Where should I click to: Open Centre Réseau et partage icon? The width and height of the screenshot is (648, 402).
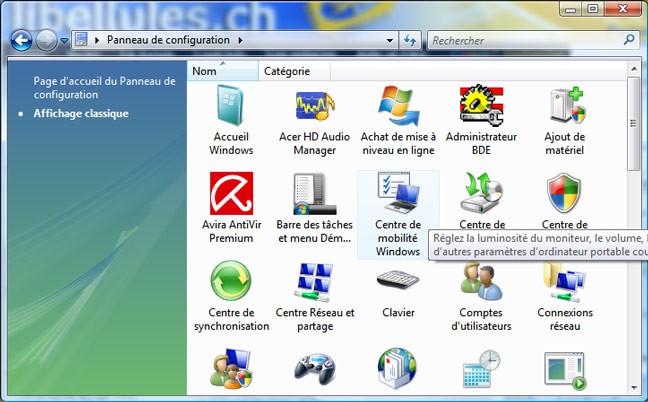tap(315, 282)
